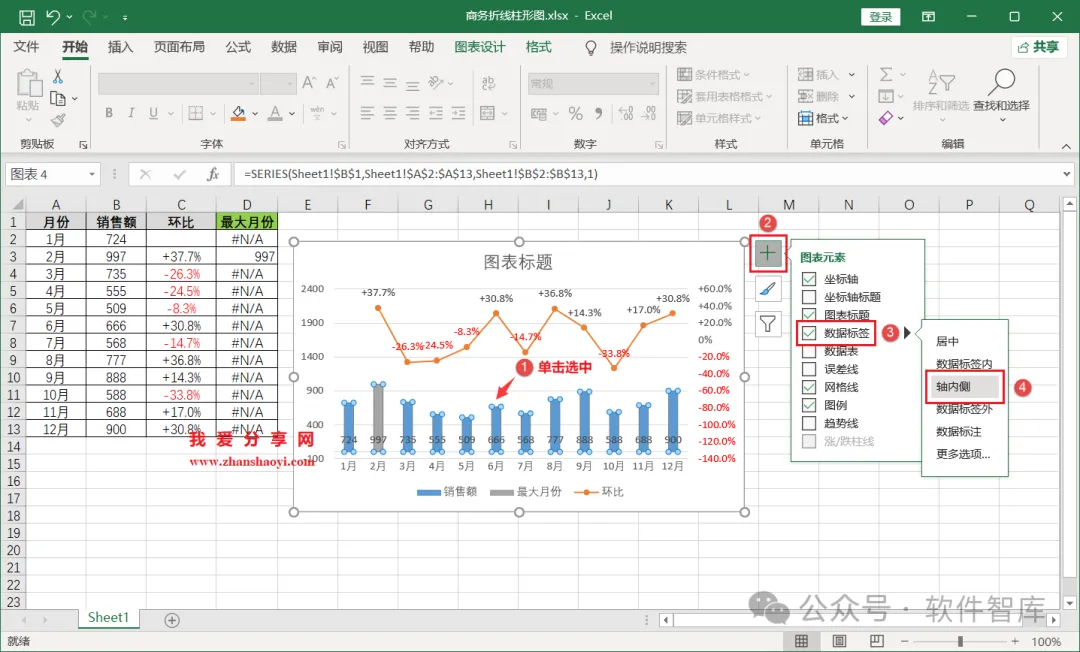The width and height of the screenshot is (1080, 652).
Task: Click the Save icon in title bar
Action: pos(27,17)
